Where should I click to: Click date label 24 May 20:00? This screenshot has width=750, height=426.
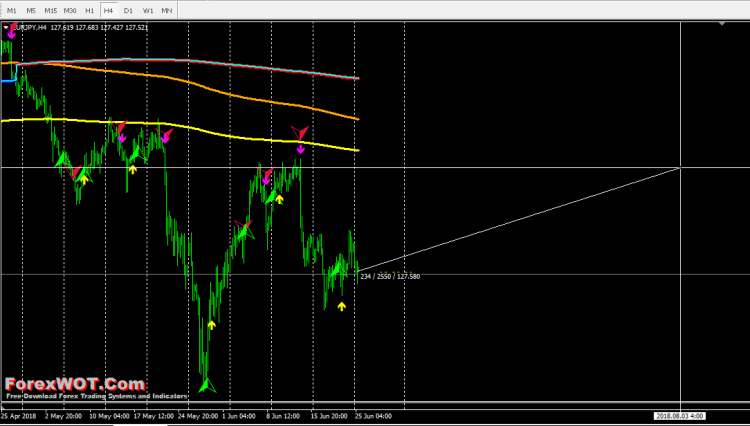coord(198,416)
